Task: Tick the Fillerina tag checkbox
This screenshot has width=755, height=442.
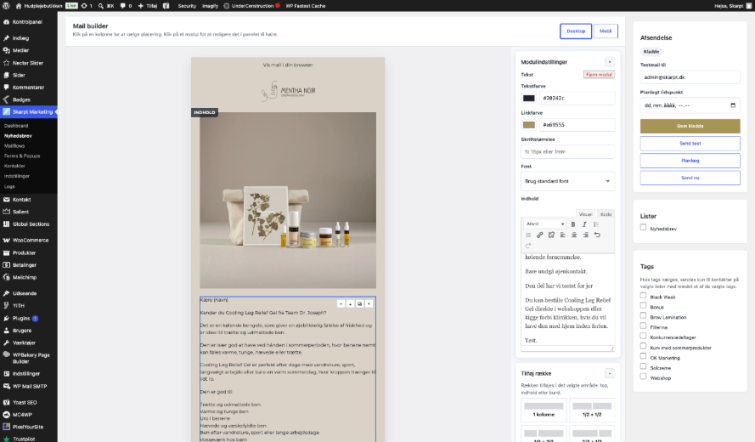Action: 643,325
